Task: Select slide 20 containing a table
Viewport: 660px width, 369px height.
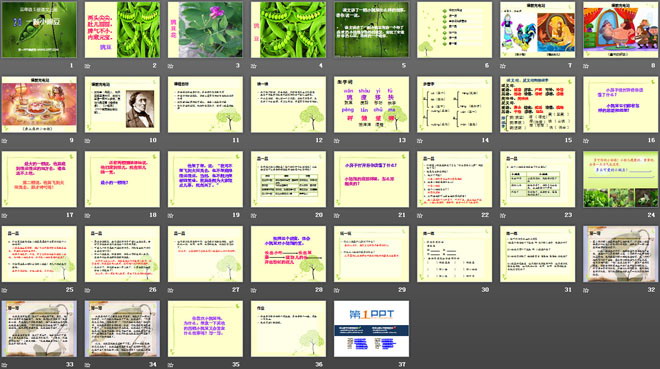Action: (288, 179)
